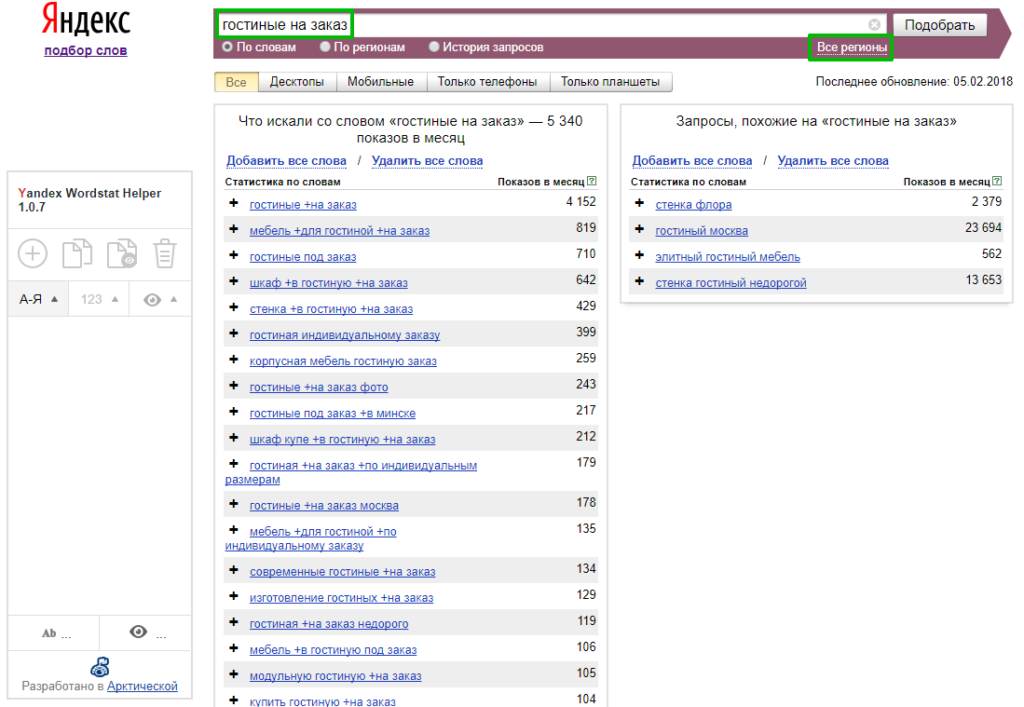This screenshot has width=1024, height=707.
Task: Add элитный гостиный мебель with plus icon
Action: 639,255
